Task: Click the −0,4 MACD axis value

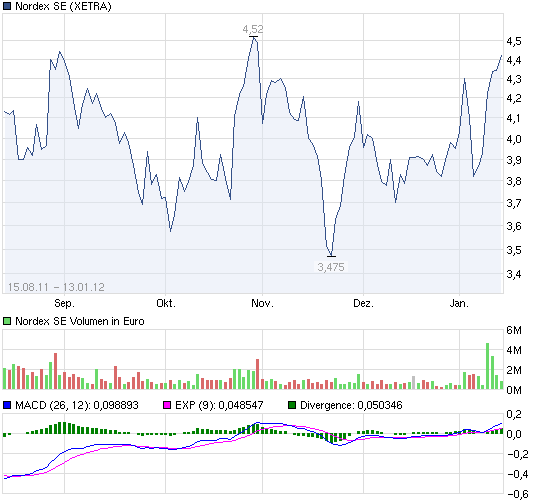Action: (x=518, y=474)
